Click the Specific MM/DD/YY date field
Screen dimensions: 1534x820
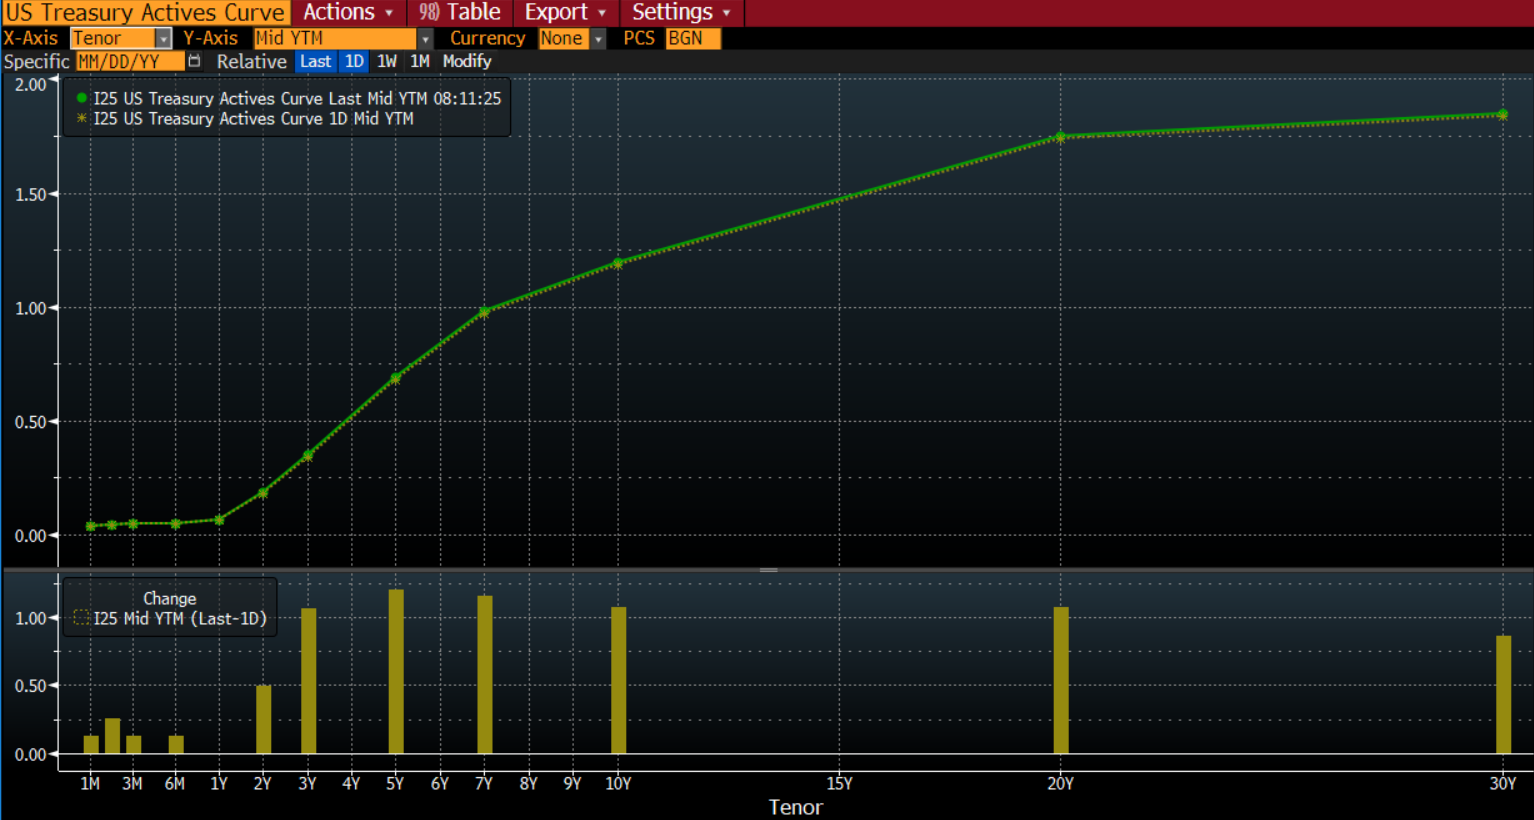coord(130,61)
